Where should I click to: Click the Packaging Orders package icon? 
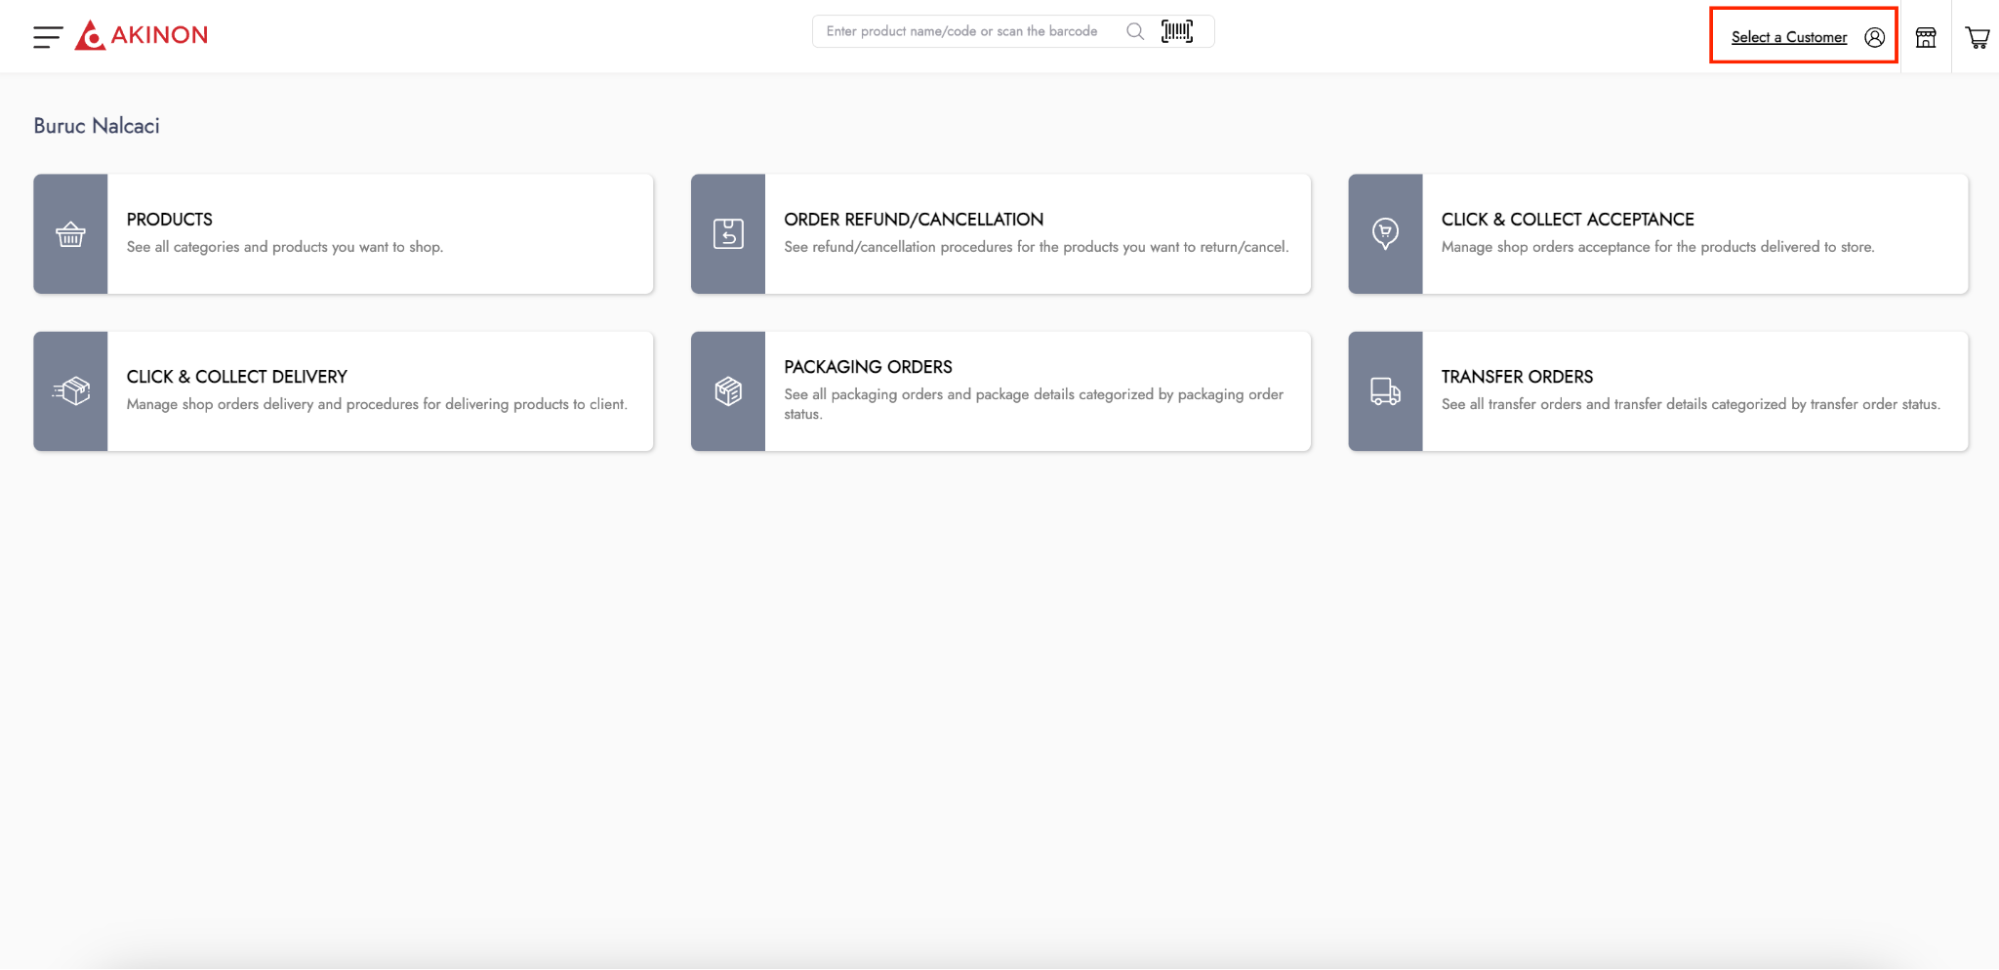tap(728, 391)
